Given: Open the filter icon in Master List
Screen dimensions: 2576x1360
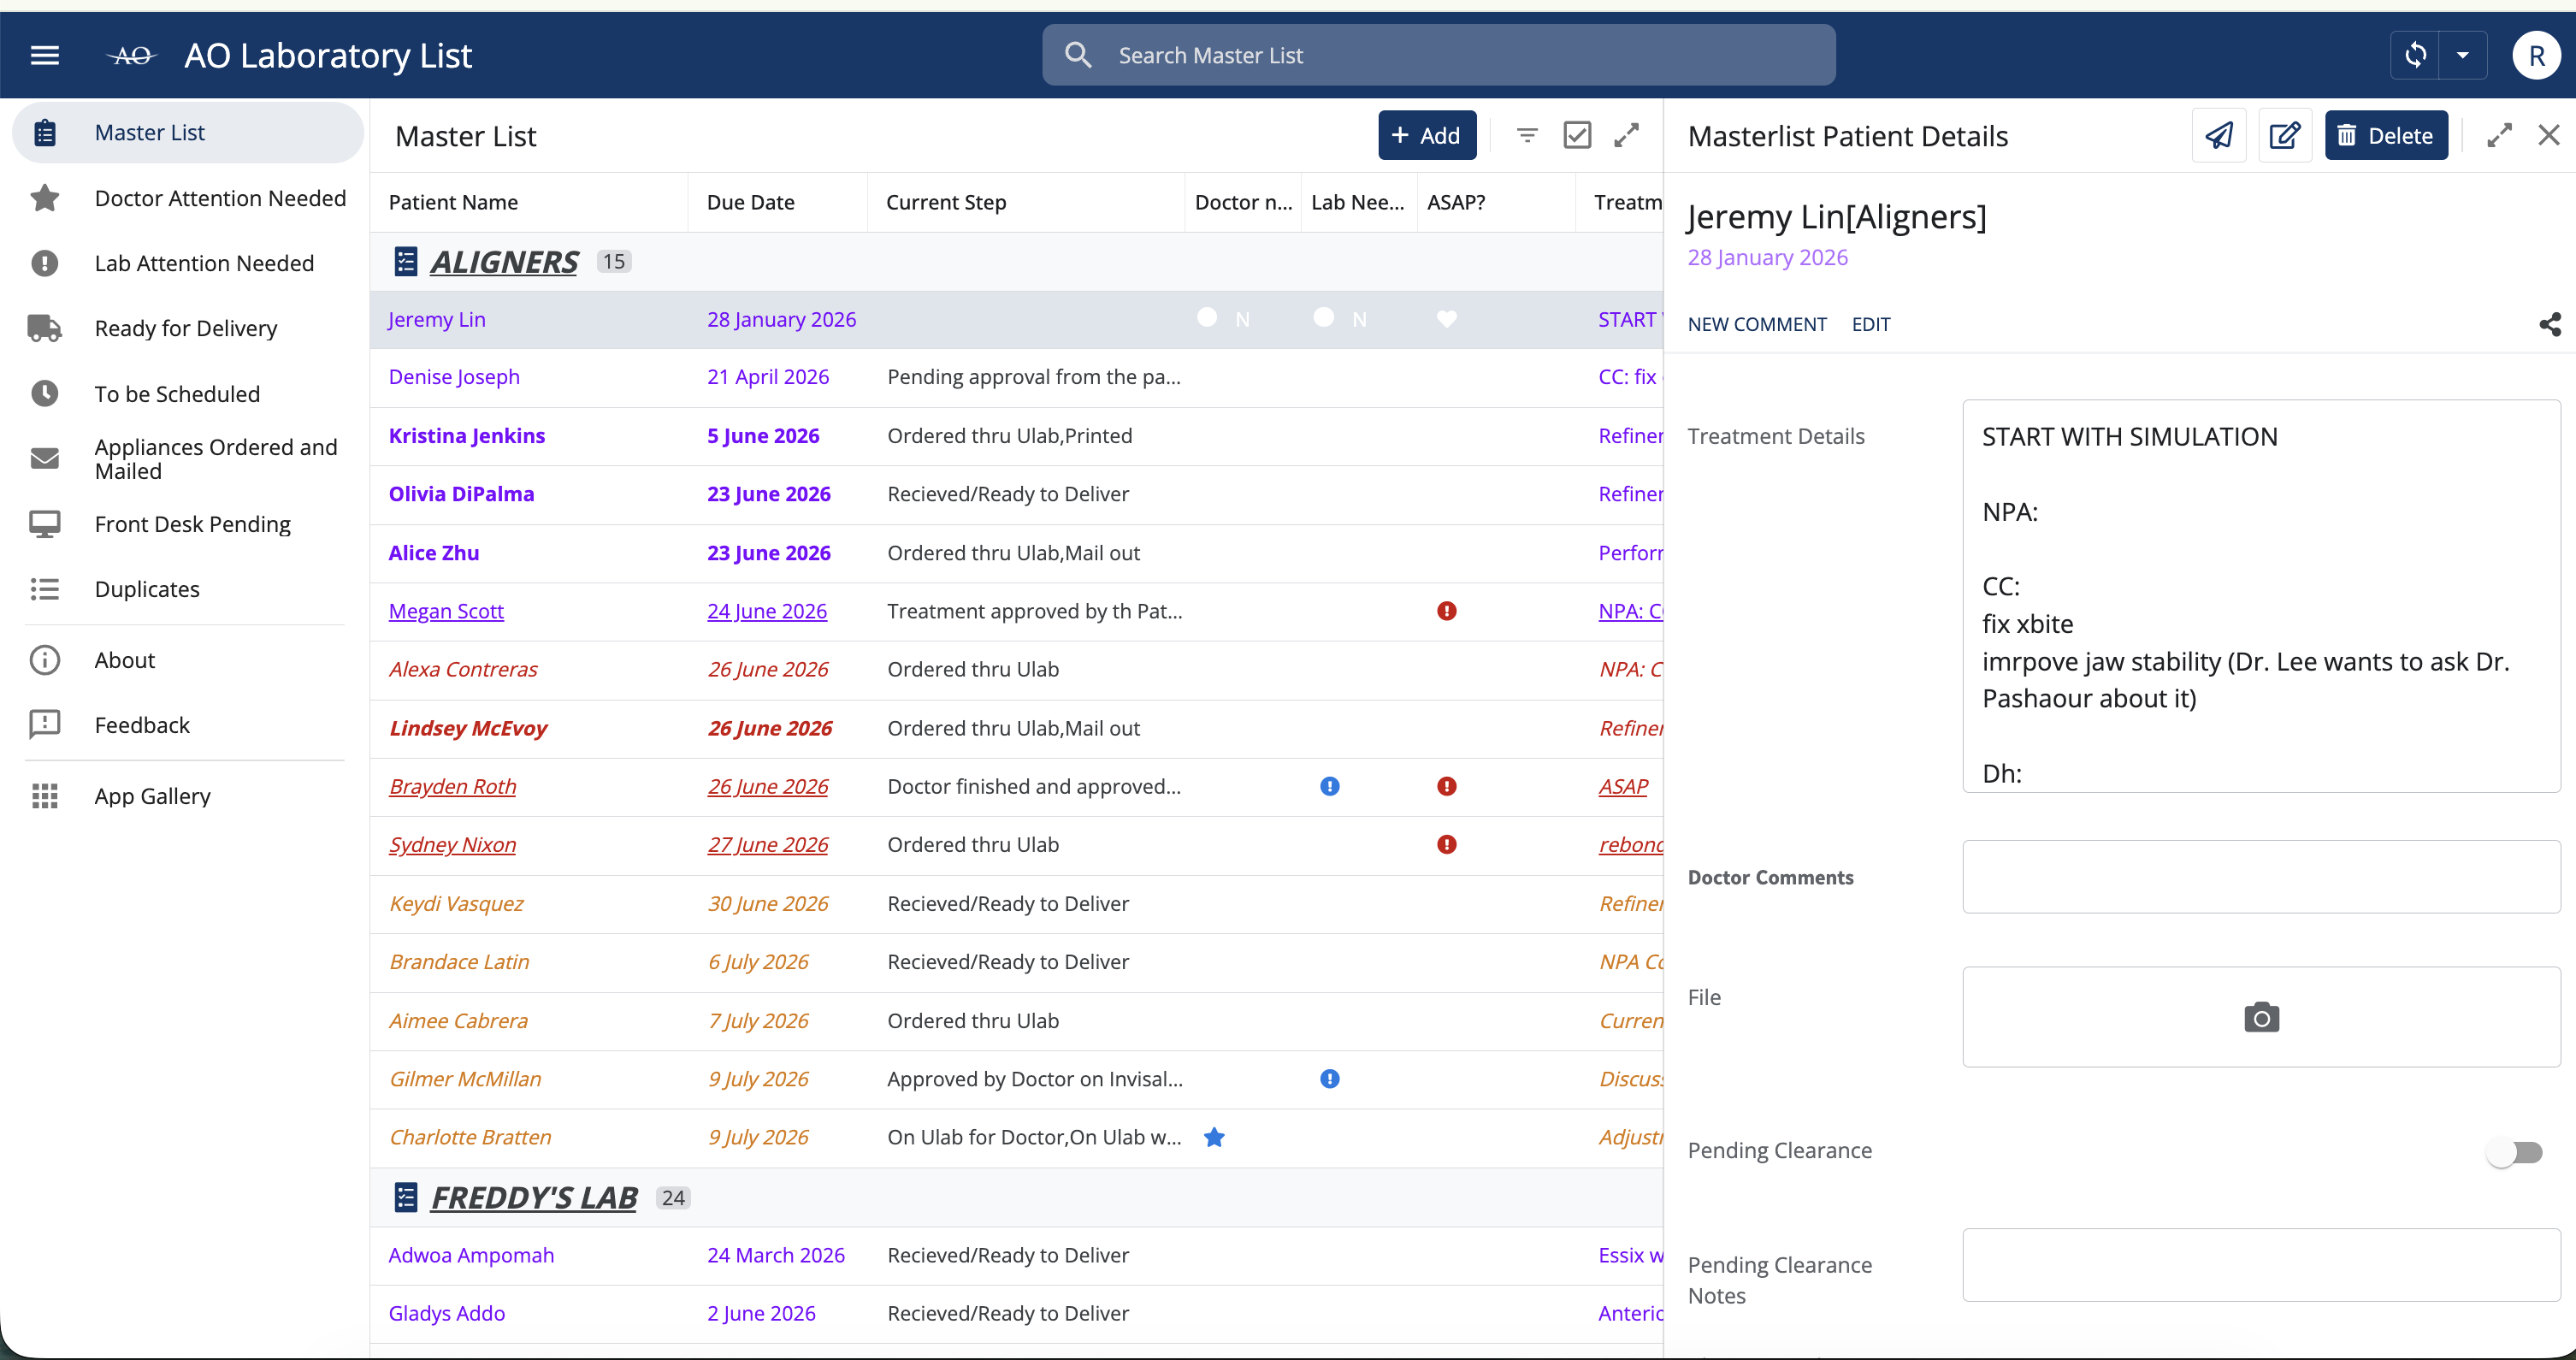Looking at the screenshot, I should [1527, 135].
